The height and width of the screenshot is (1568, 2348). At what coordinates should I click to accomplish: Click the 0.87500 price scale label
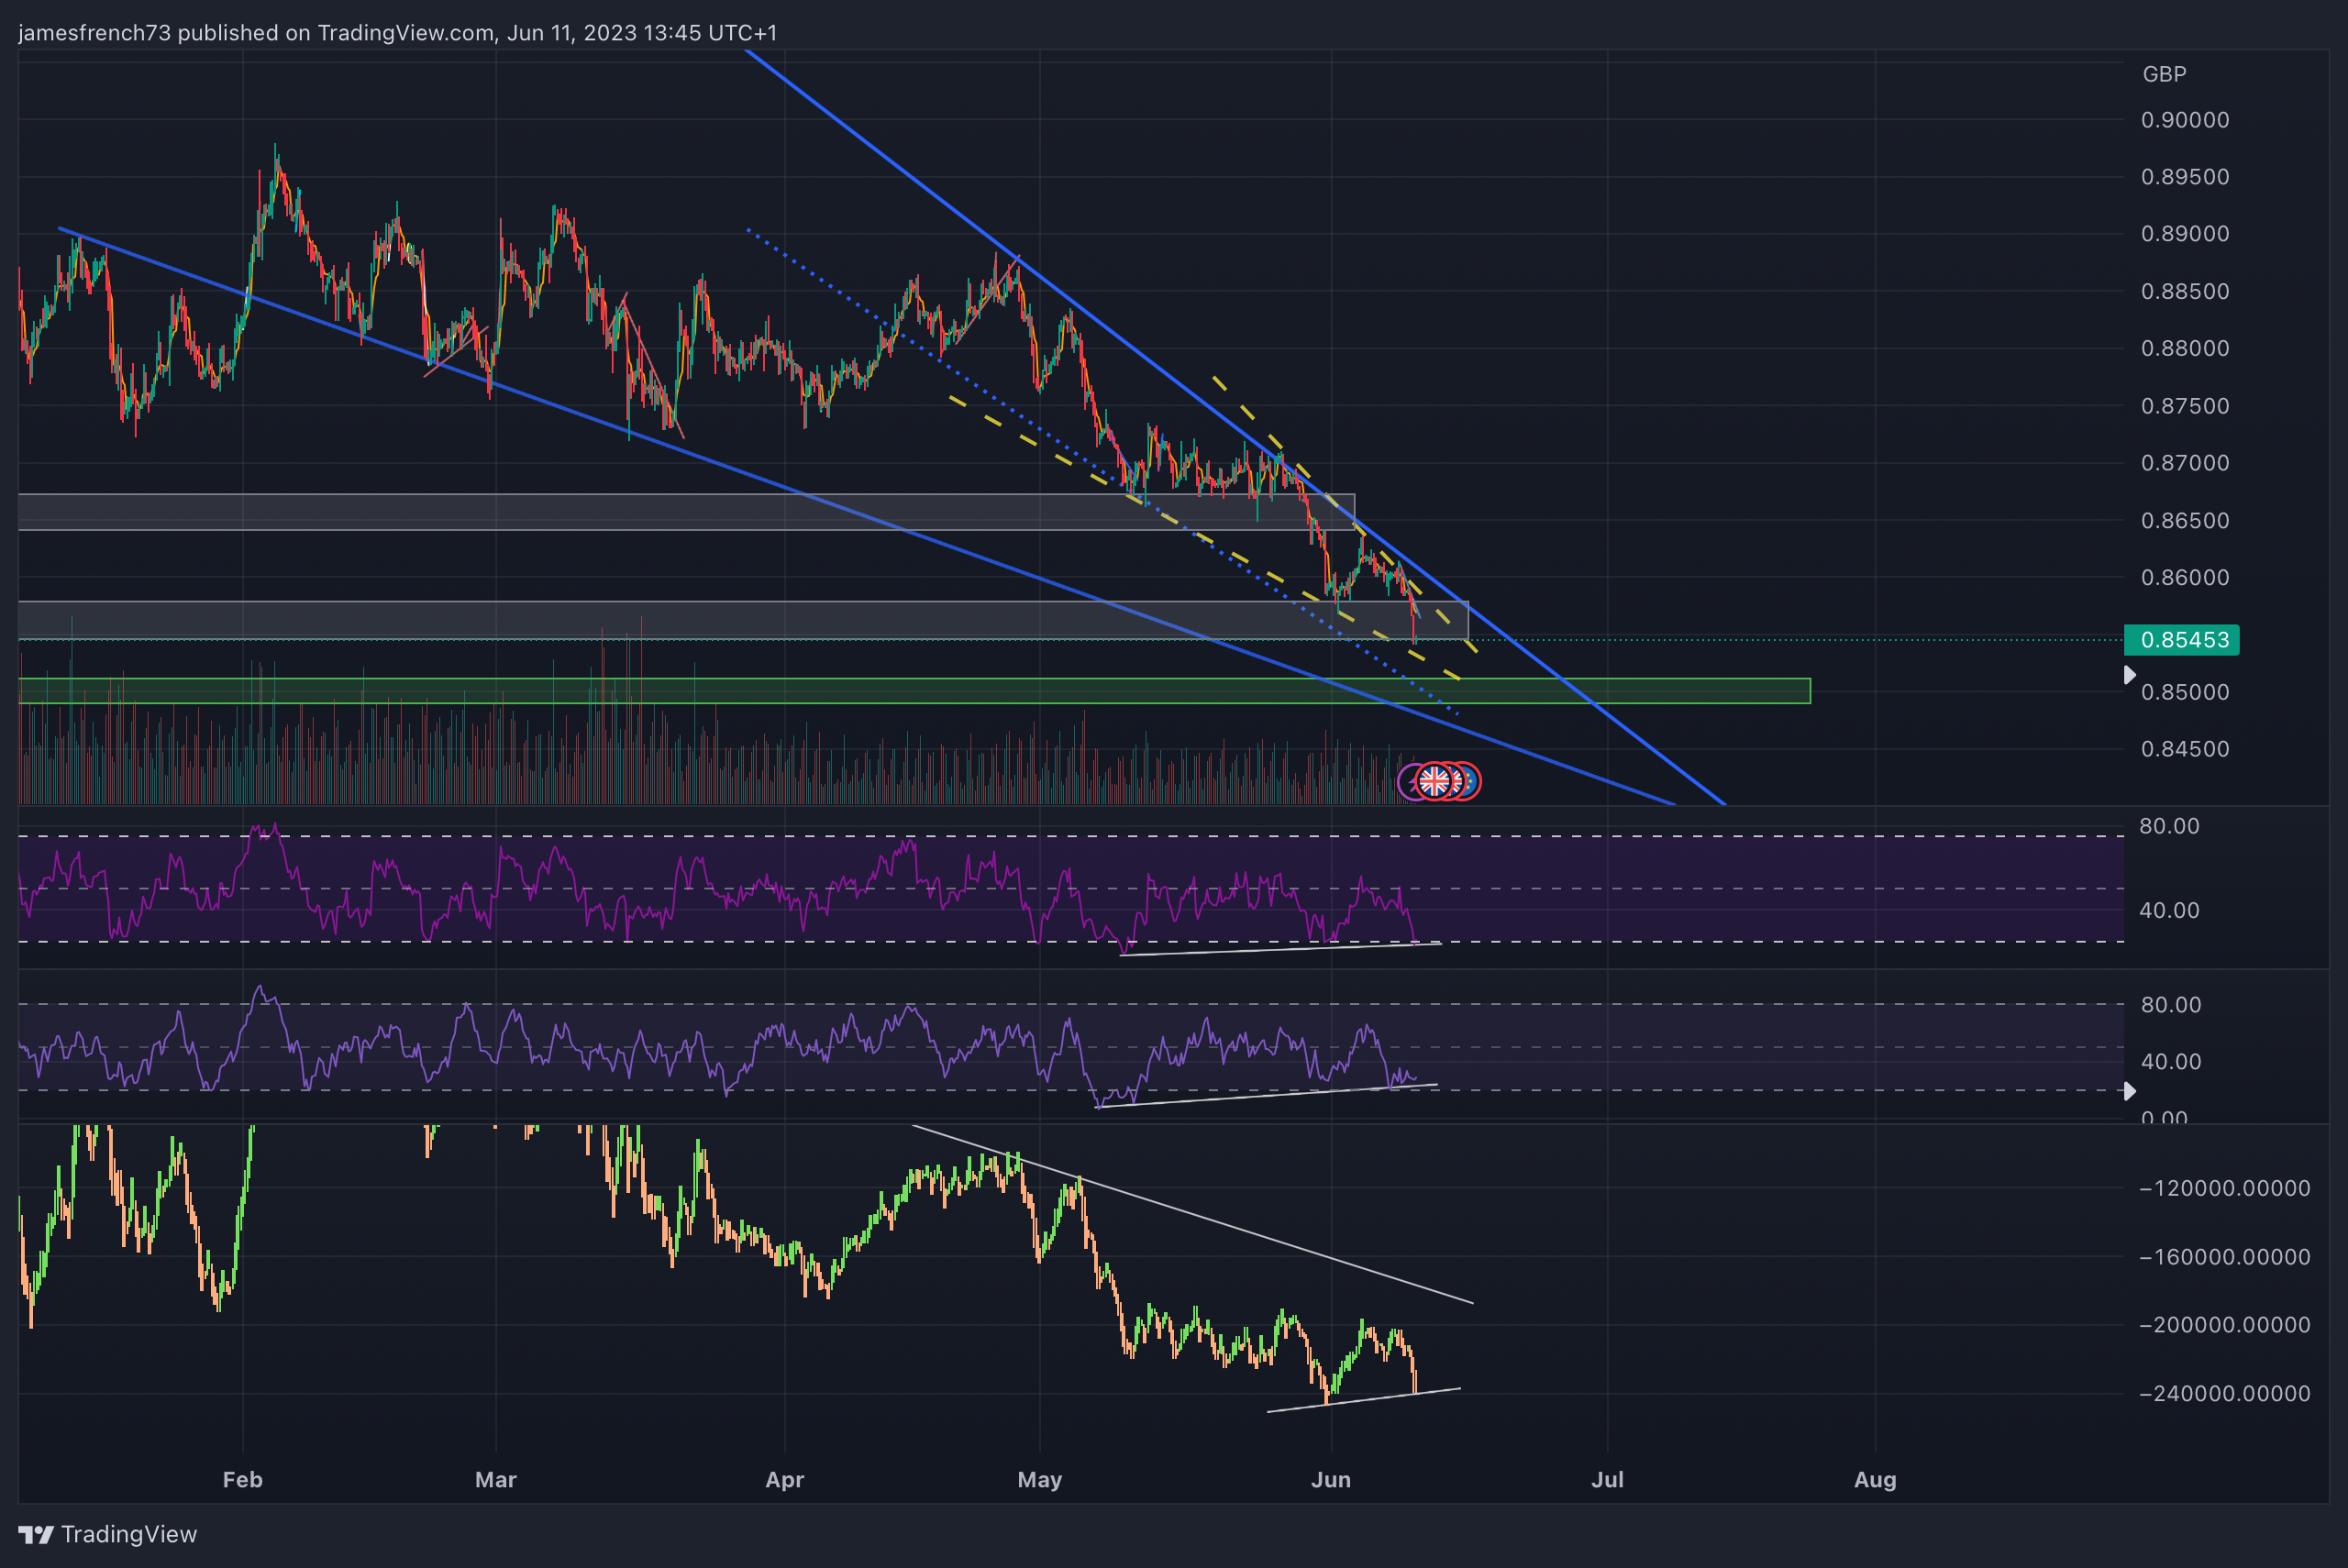(x=2185, y=406)
